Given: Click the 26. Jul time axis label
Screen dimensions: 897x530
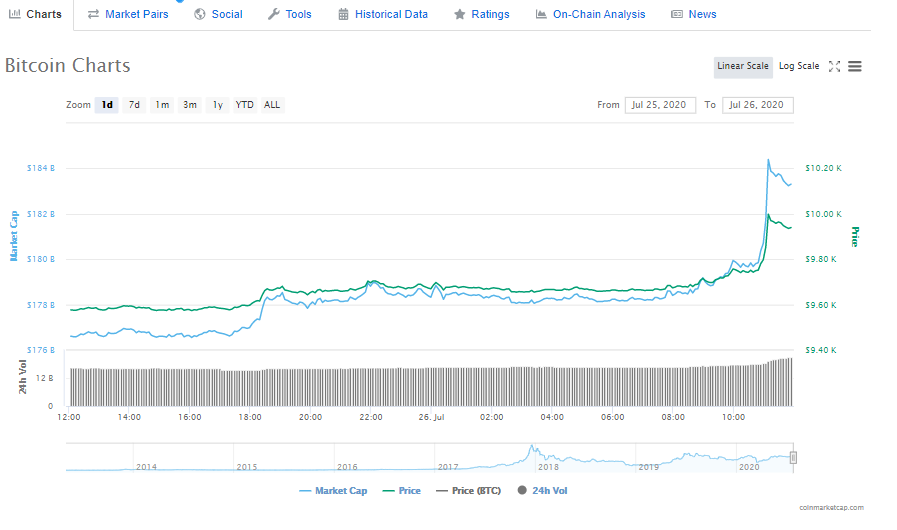Looking at the screenshot, I should (431, 417).
